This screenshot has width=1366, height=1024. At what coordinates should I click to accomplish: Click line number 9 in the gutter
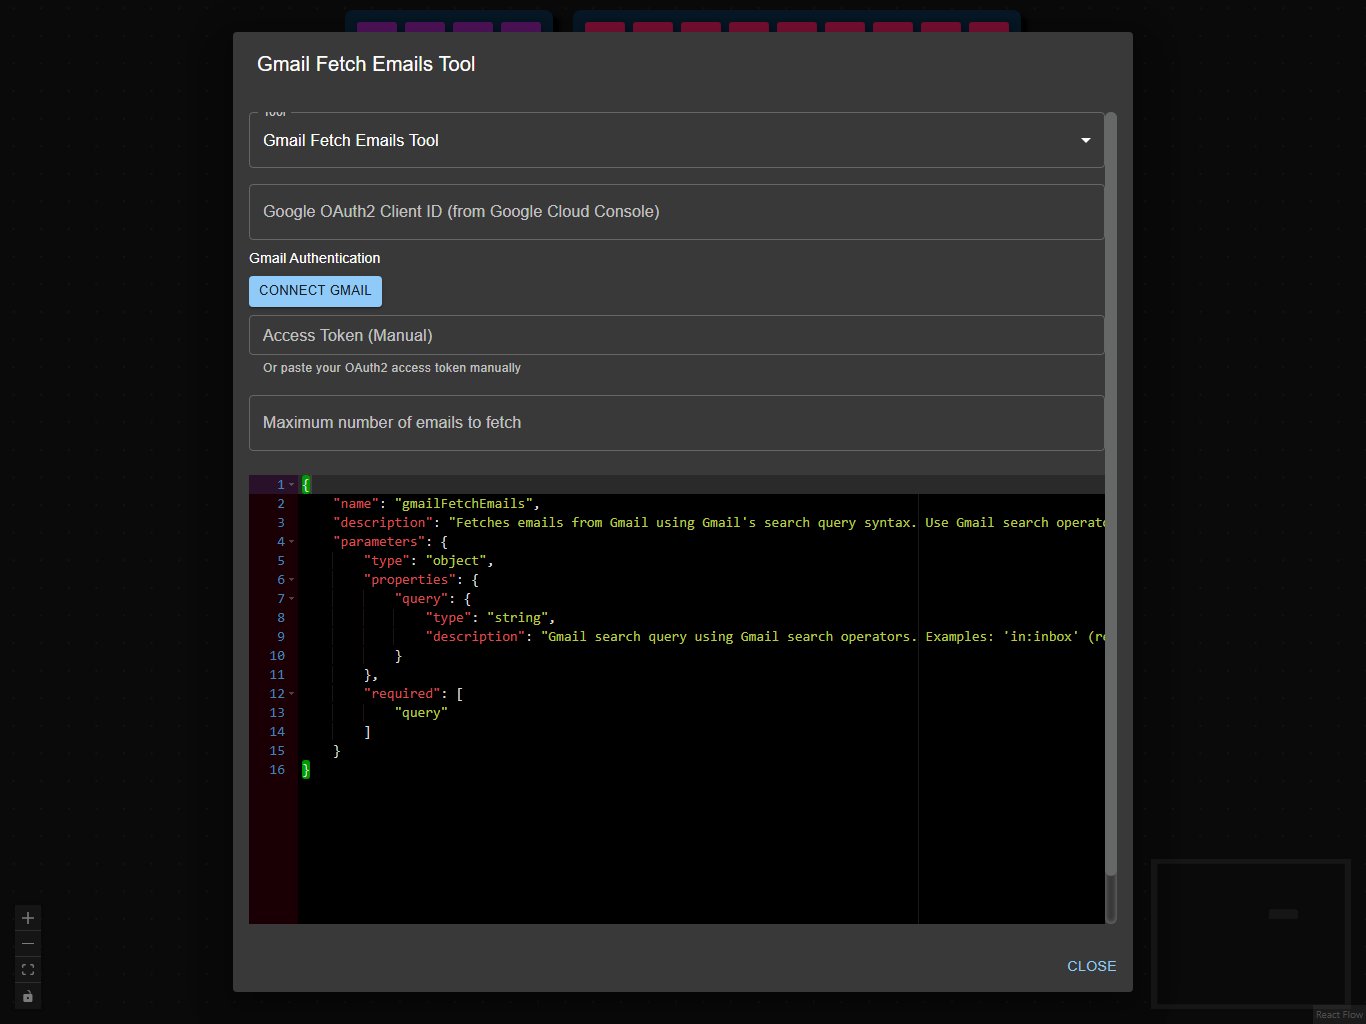click(281, 637)
